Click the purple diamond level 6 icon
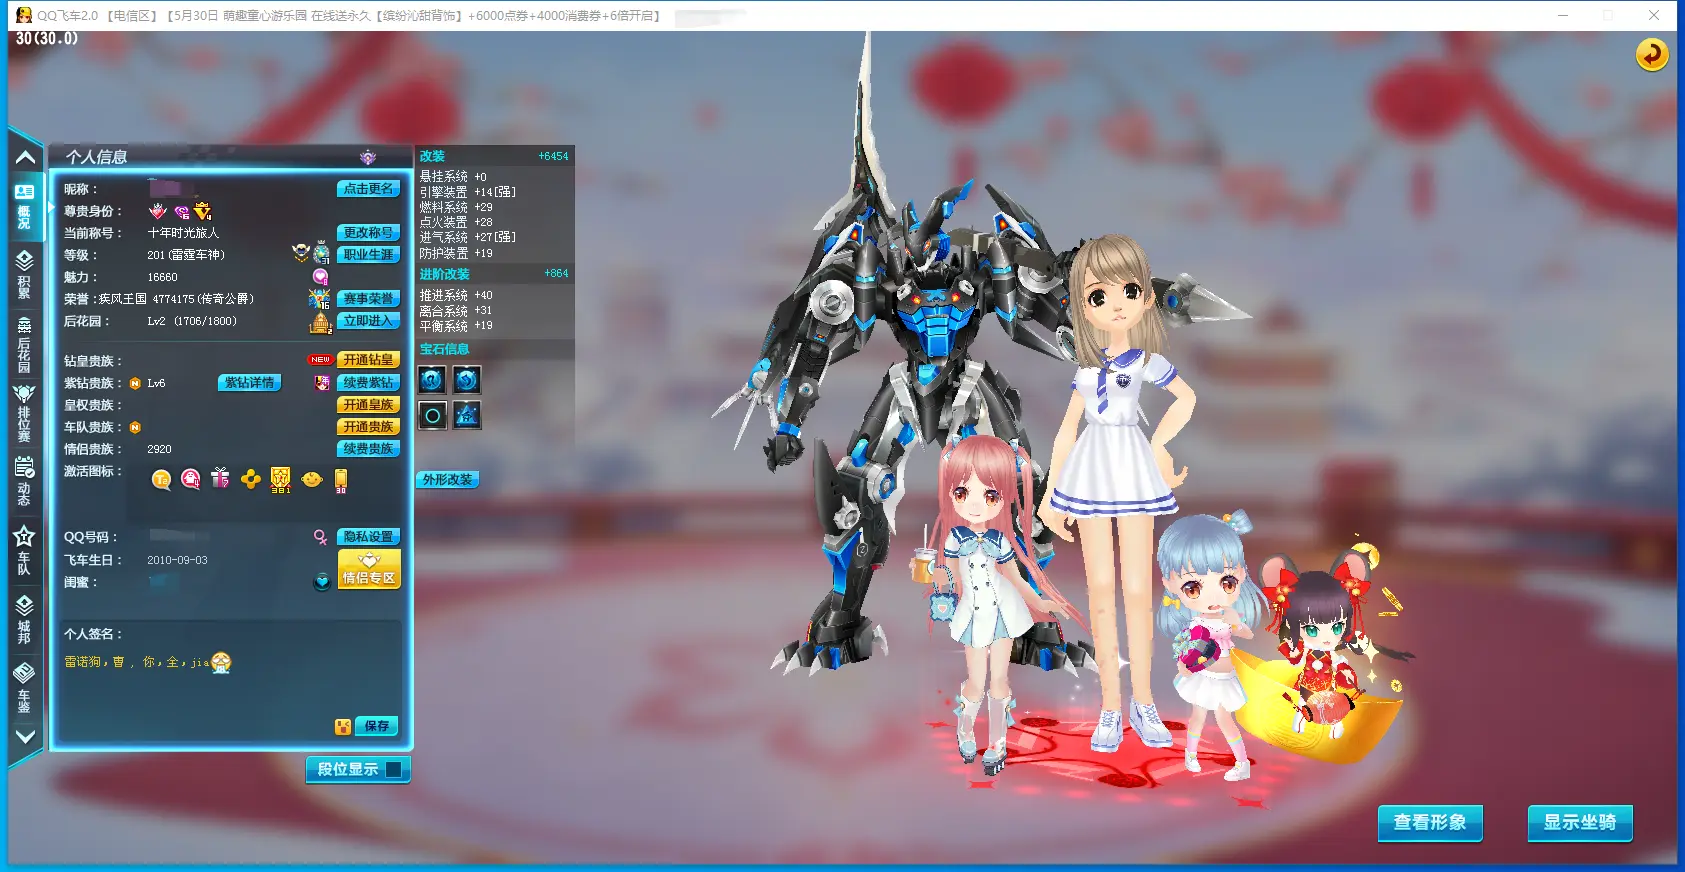 click(182, 212)
